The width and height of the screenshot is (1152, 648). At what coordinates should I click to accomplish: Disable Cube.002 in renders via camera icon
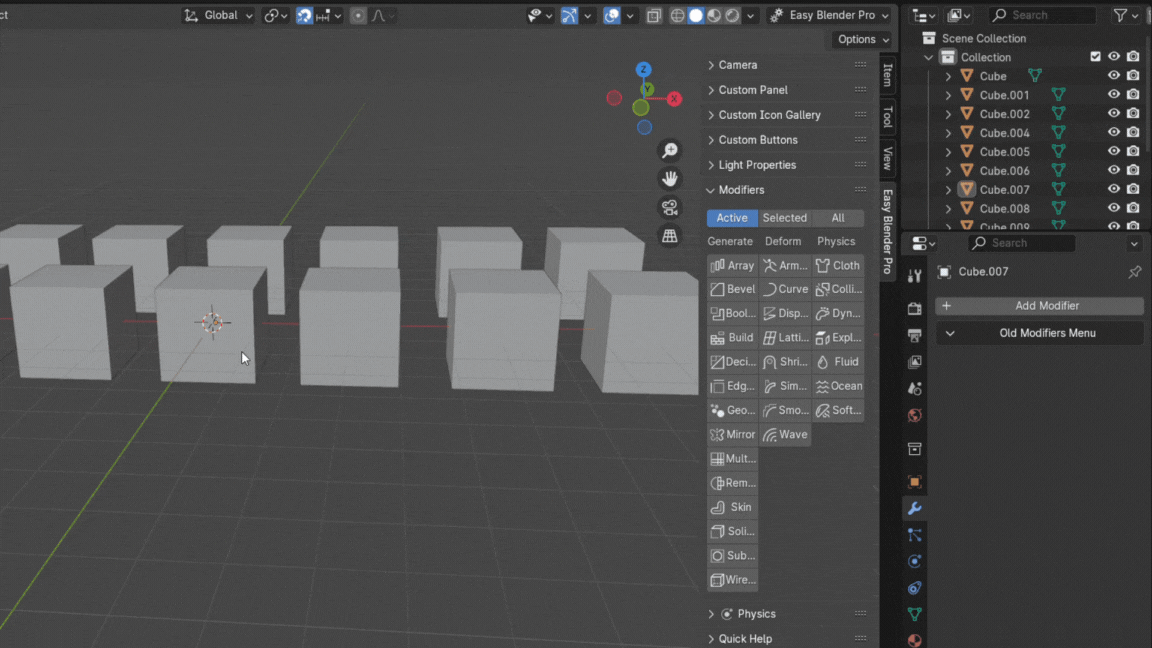pos(1133,114)
